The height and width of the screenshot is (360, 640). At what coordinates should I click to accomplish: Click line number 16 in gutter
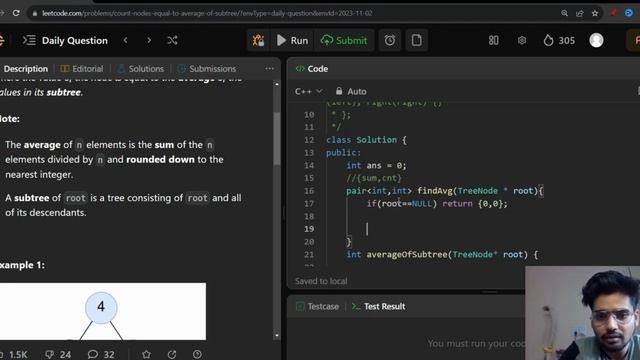[x=309, y=191]
